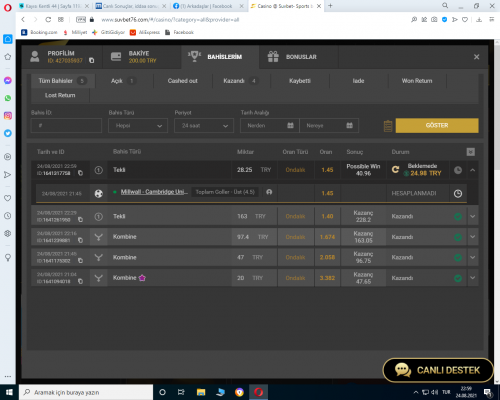Filter by Won Return bets
This screenshot has width=500, height=400.
tap(417, 81)
